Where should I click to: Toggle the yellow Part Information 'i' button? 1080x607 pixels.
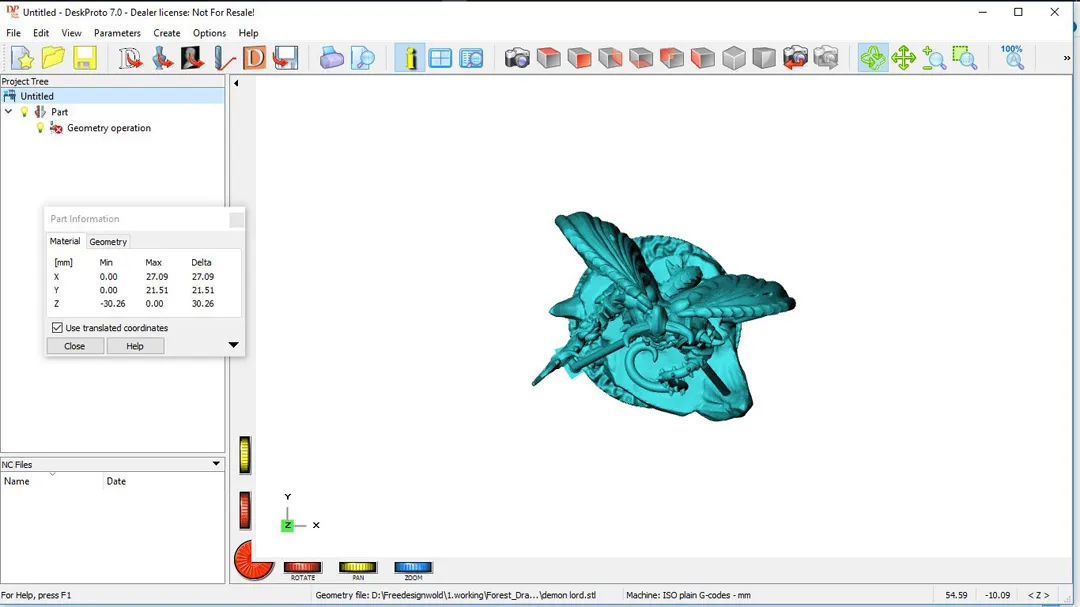pos(410,58)
